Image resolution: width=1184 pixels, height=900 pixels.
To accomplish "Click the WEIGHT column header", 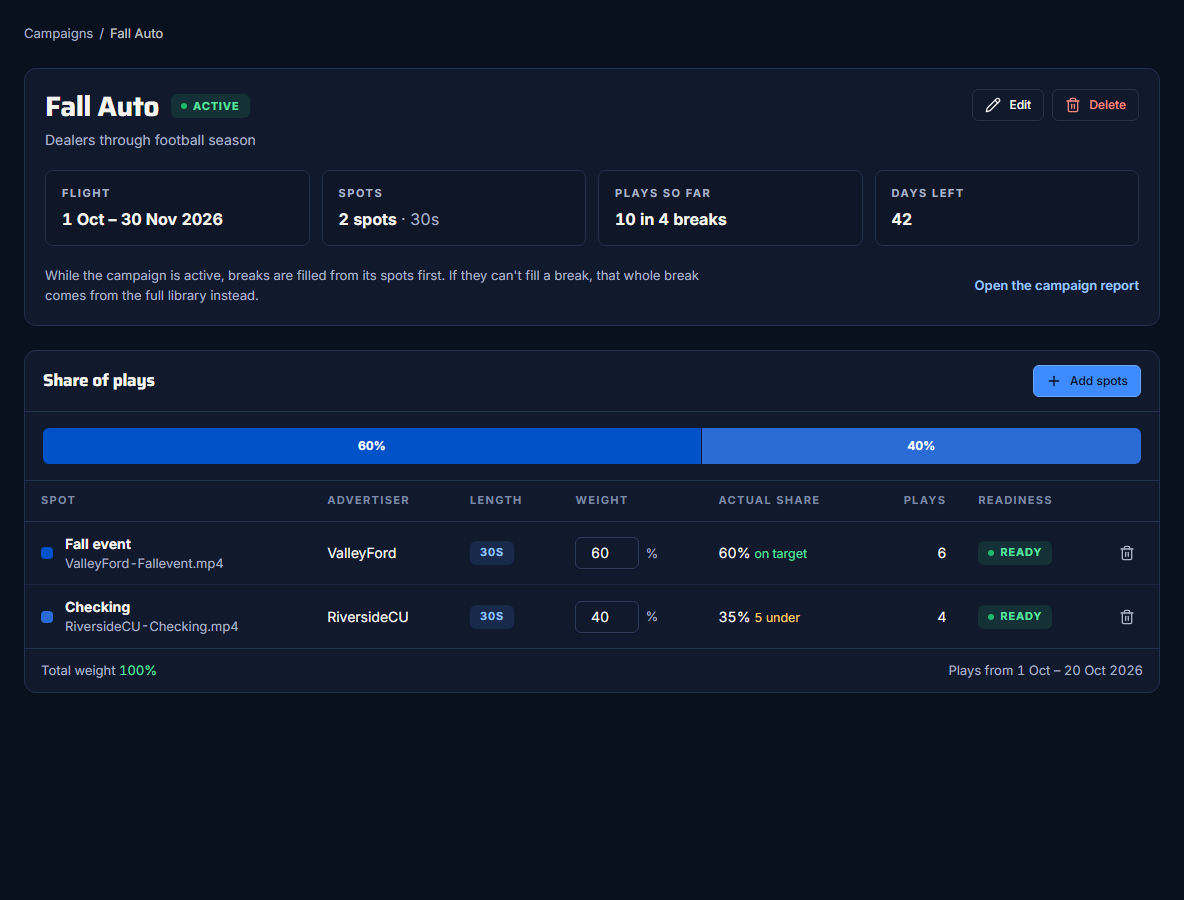I will tap(601, 500).
